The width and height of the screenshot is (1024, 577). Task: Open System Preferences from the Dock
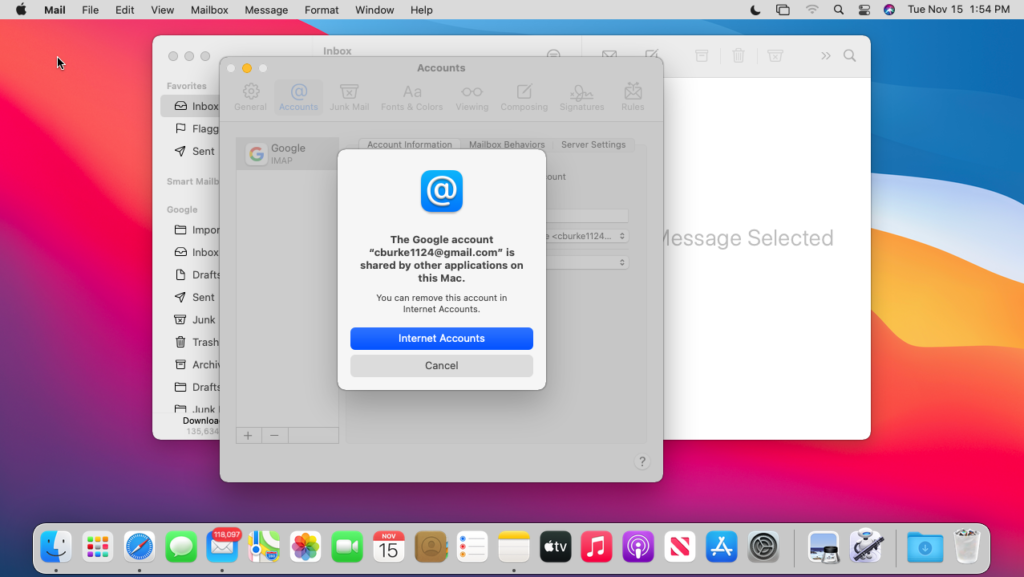click(x=763, y=547)
